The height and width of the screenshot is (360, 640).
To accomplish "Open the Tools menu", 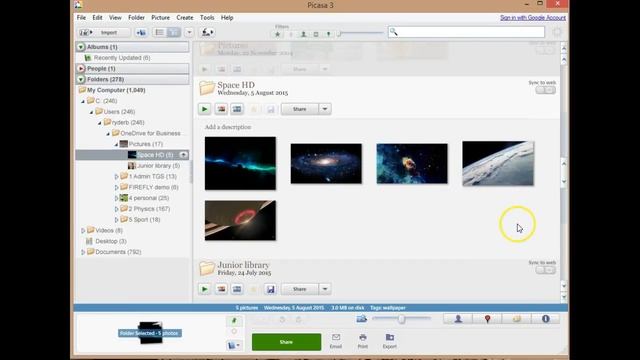I will [x=207, y=18].
